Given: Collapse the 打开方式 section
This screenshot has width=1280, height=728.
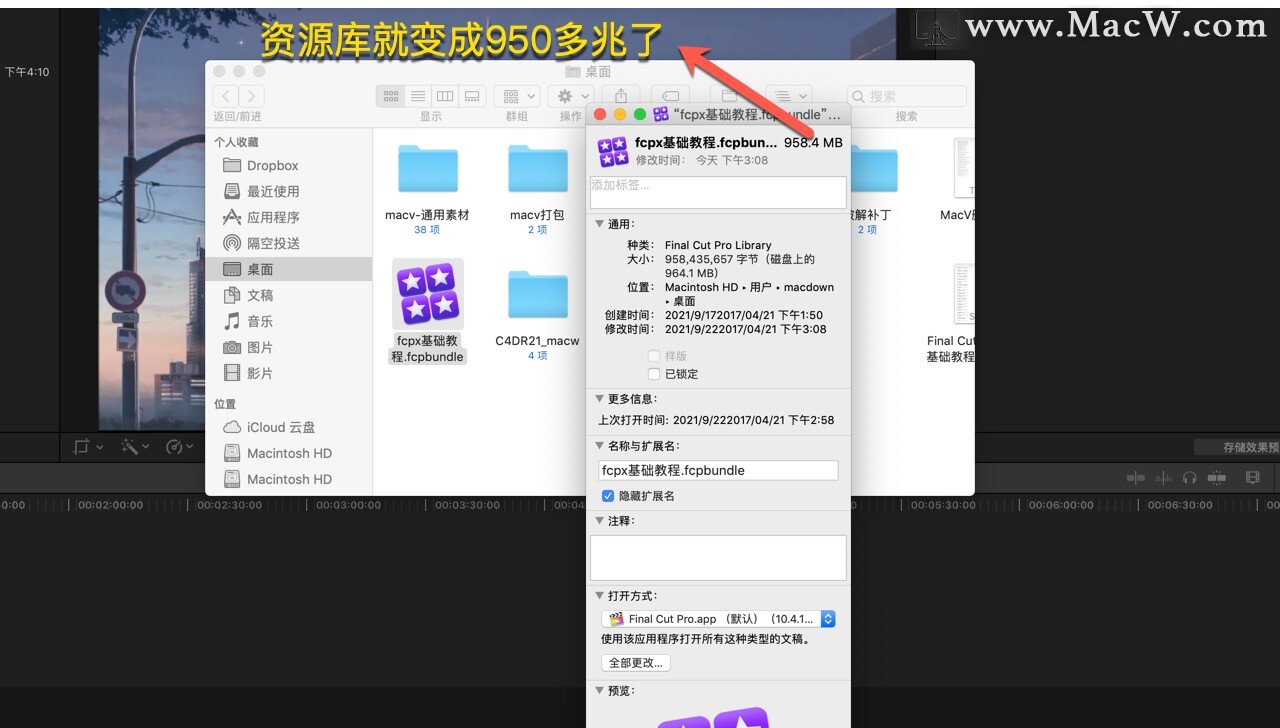Looking at the screenshot, I should click(600, 596).
